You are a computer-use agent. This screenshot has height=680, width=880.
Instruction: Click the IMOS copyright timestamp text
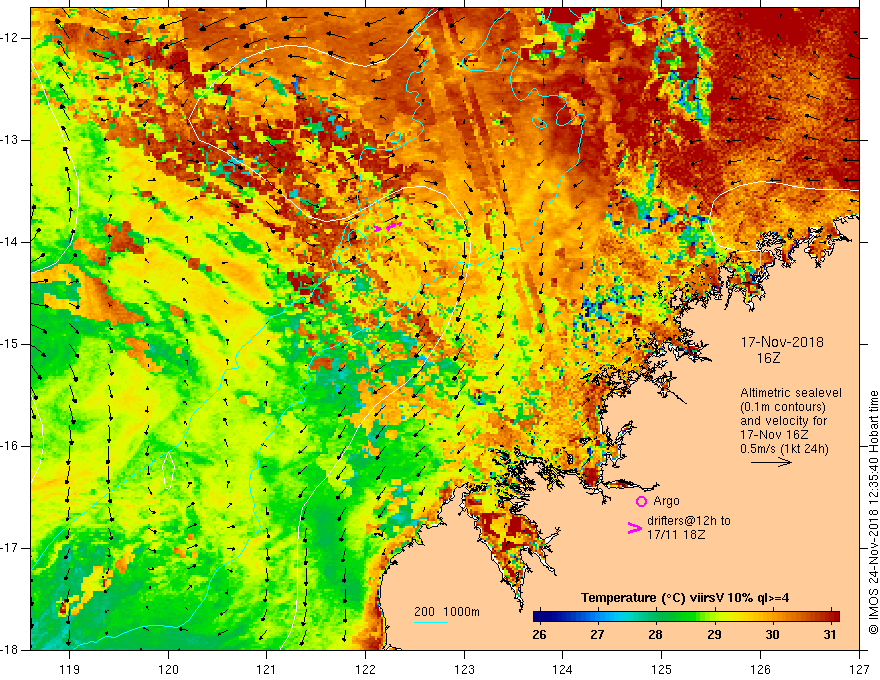click(873, 513)
